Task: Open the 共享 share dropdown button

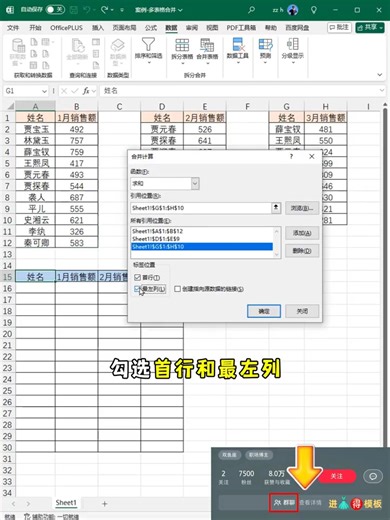Action: [x=370, y=28]
